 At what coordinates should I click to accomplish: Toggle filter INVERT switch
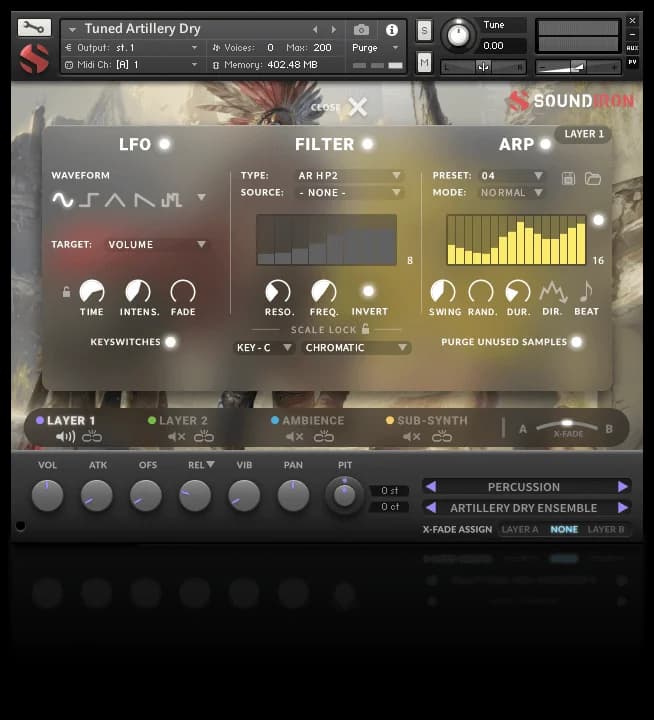368,291
